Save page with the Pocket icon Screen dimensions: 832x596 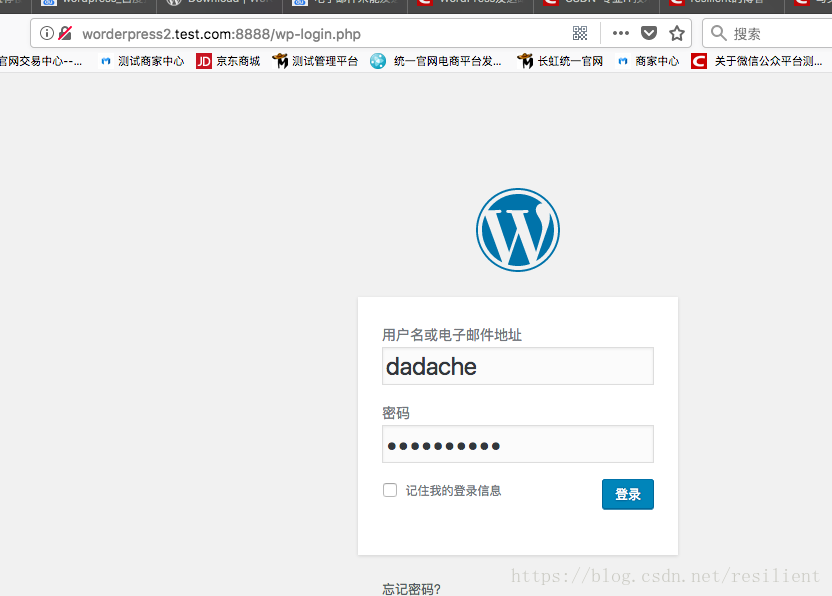pyautogui.click(x=648, y=33)
